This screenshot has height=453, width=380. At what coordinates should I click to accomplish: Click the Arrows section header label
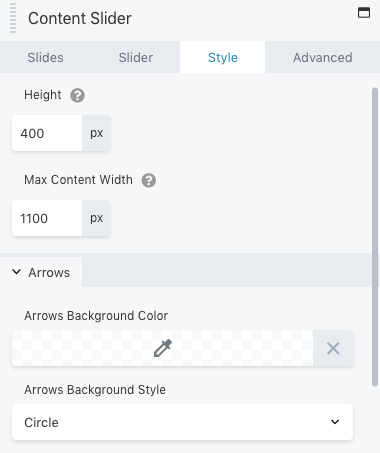(x=49, y=273)
